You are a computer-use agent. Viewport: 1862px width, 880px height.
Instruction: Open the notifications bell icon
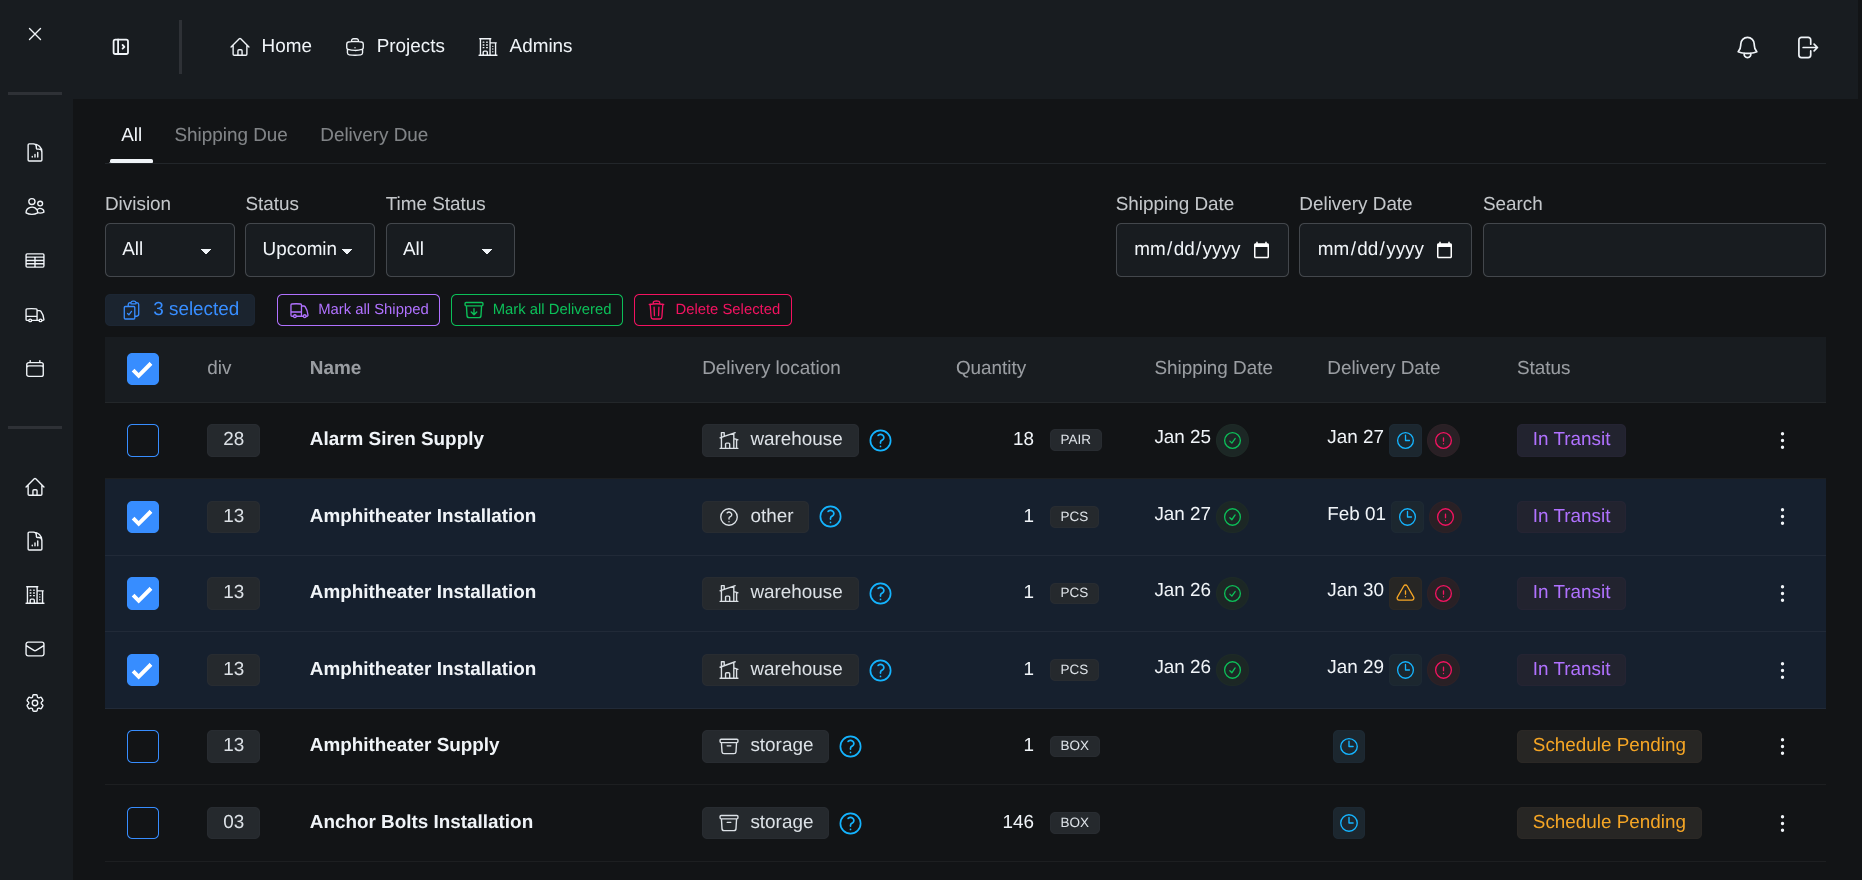click(1747, 47)
